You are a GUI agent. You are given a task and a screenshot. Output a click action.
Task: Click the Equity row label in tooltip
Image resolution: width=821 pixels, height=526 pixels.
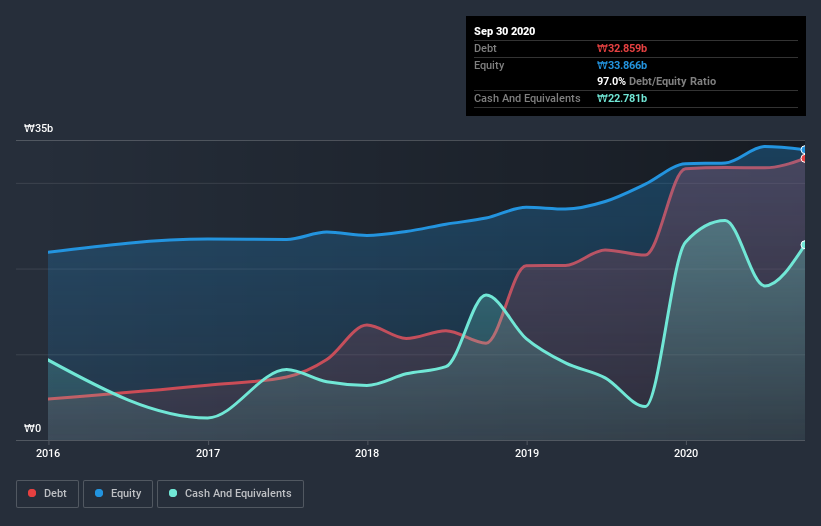[489, 65]
